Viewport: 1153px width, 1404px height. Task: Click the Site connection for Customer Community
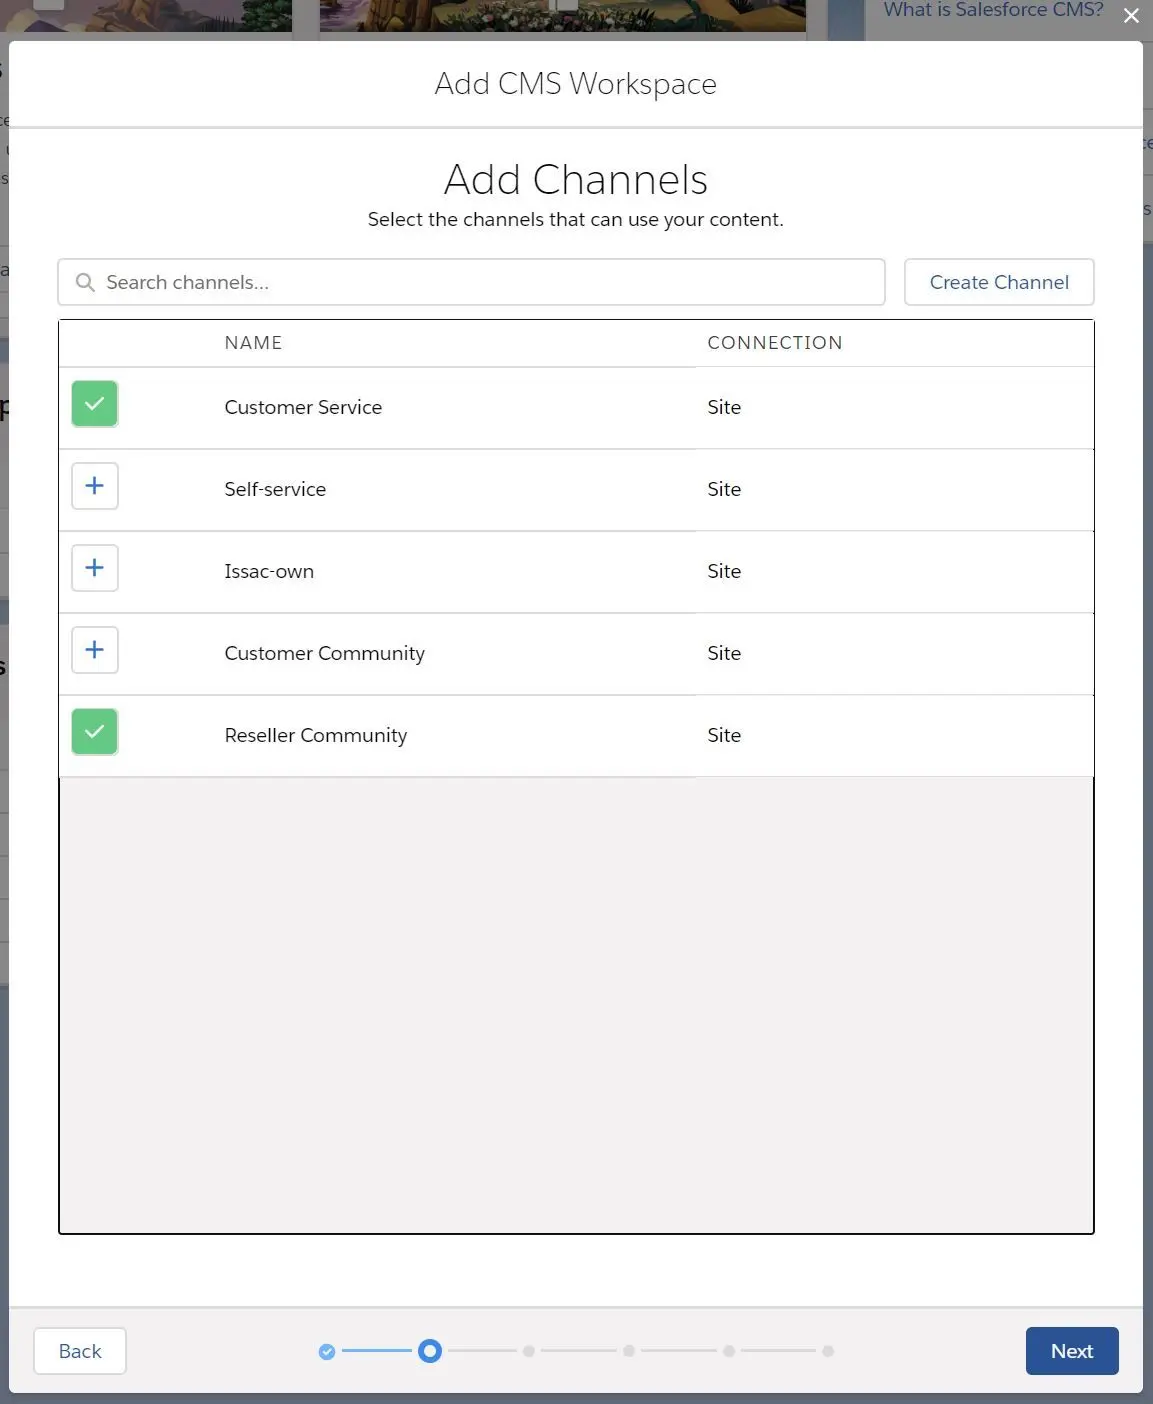pyautogui.click(x=724, y=653)
